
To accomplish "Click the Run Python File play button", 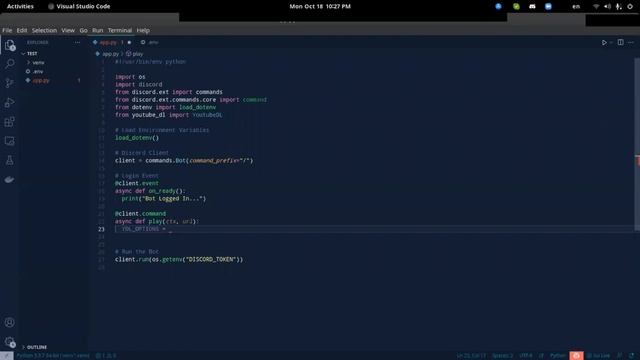I will [604, 42].
